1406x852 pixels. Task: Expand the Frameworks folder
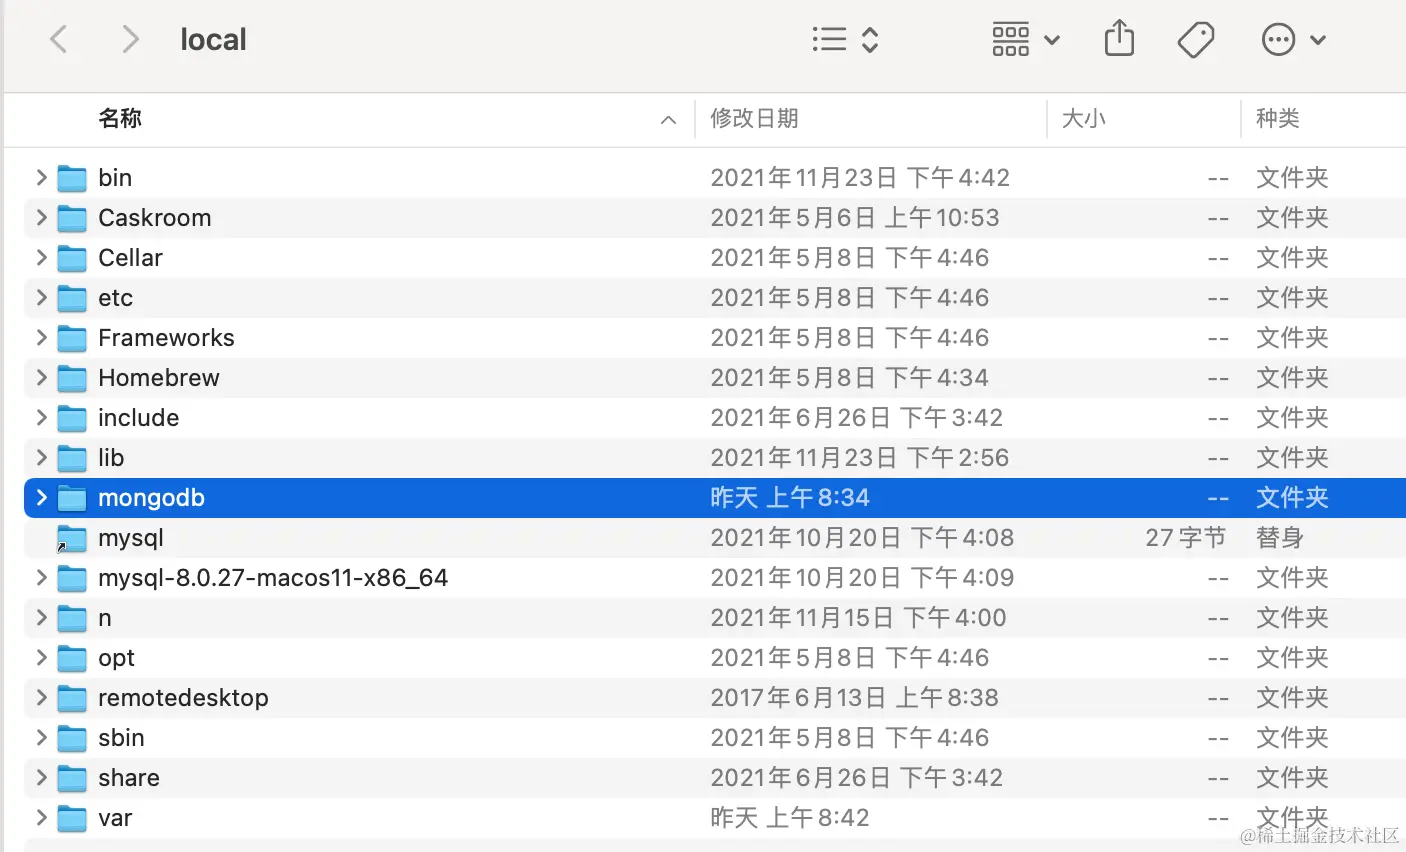click(x=41, y=338)
